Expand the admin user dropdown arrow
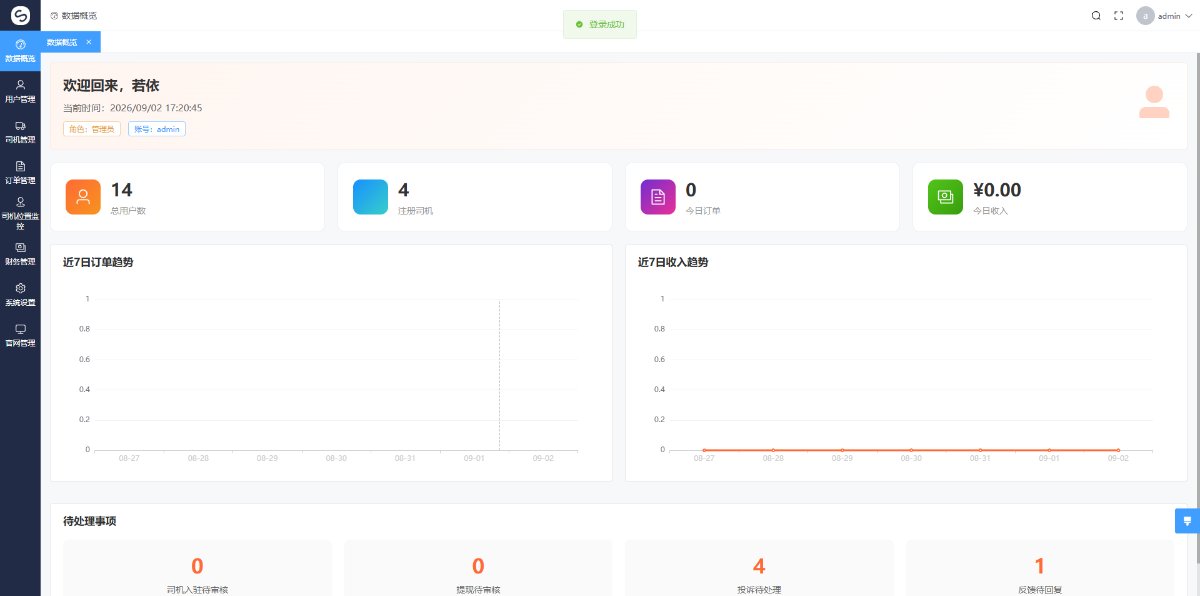The image size is (1200, 596). tap(1188, 16)
